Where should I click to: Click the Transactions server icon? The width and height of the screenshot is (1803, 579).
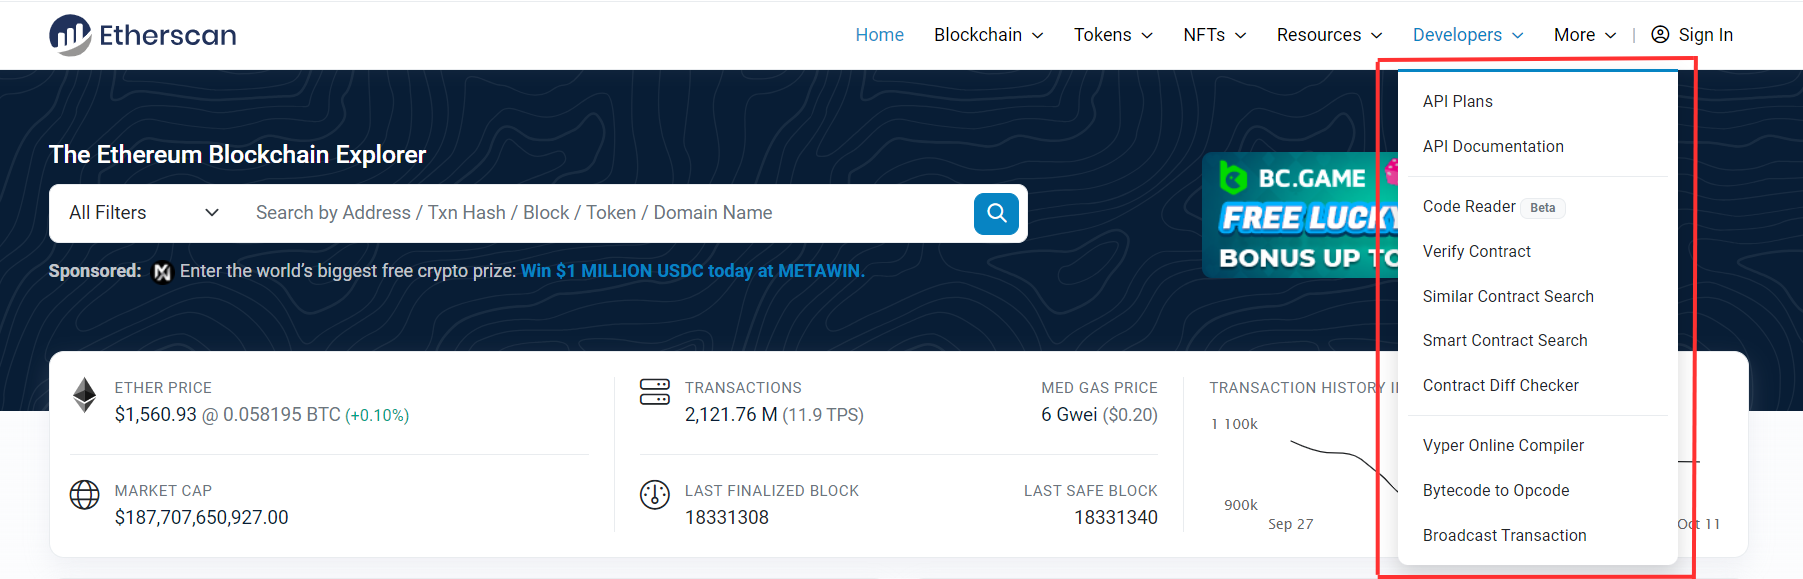[x=655, y=392]
